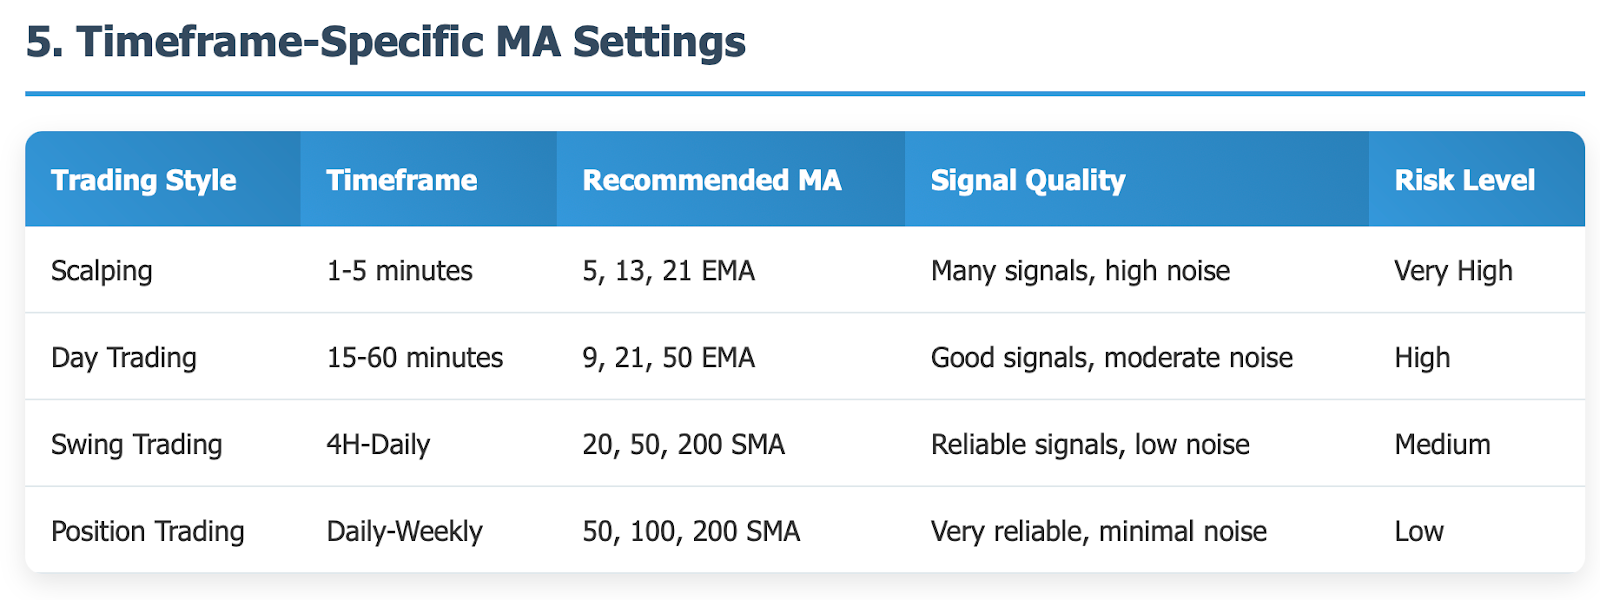Select the 5, 13, 21 EMA cell
Viewport: 1600px width, 600px height.
(669, 271)
